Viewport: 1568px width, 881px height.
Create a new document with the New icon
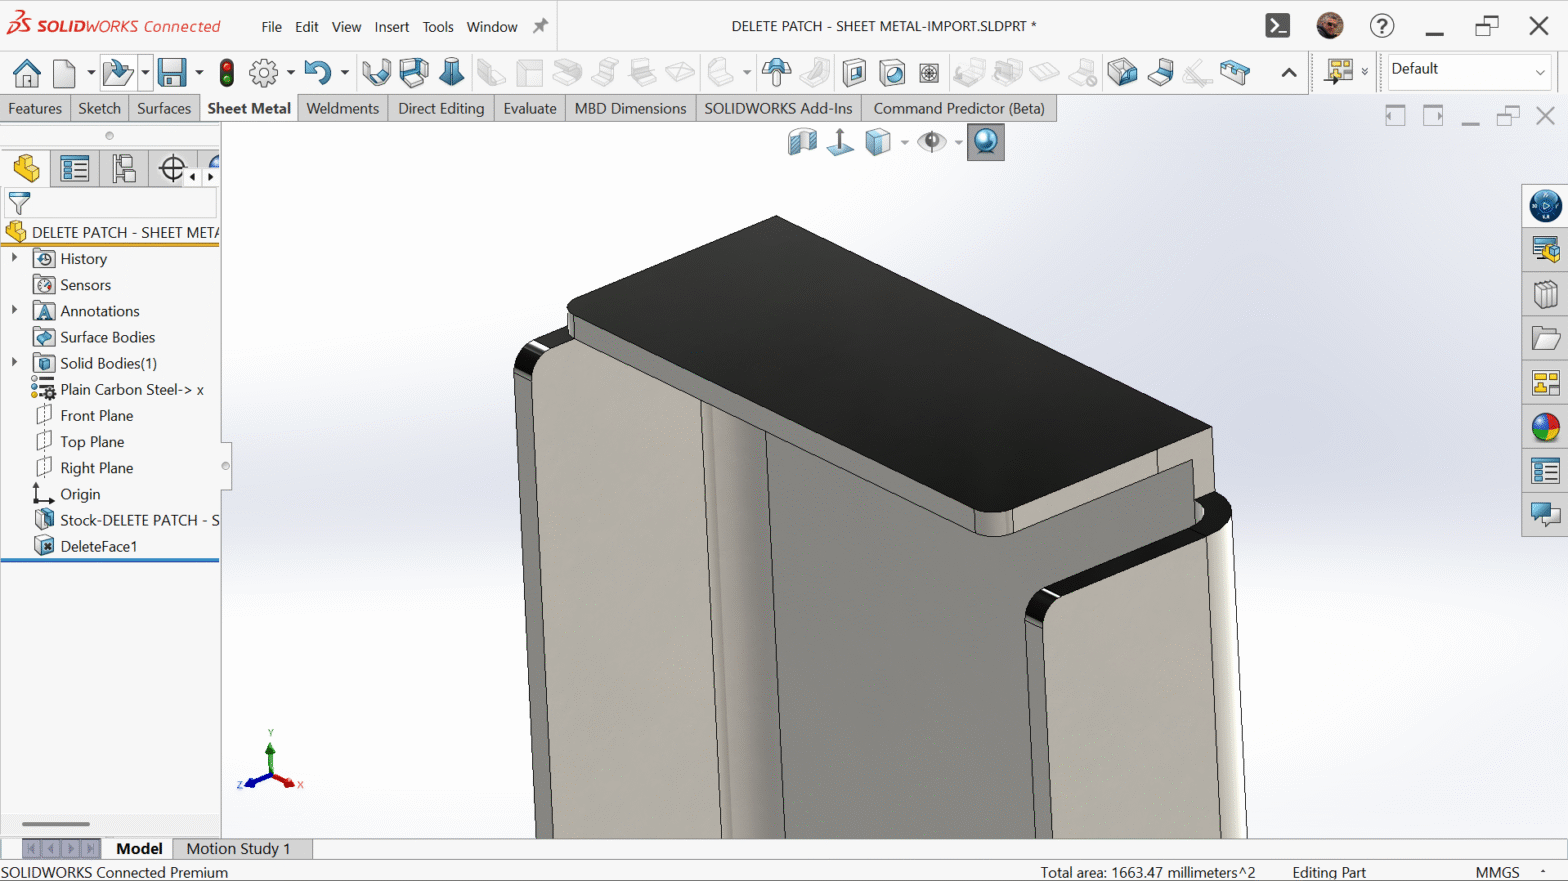64,72
